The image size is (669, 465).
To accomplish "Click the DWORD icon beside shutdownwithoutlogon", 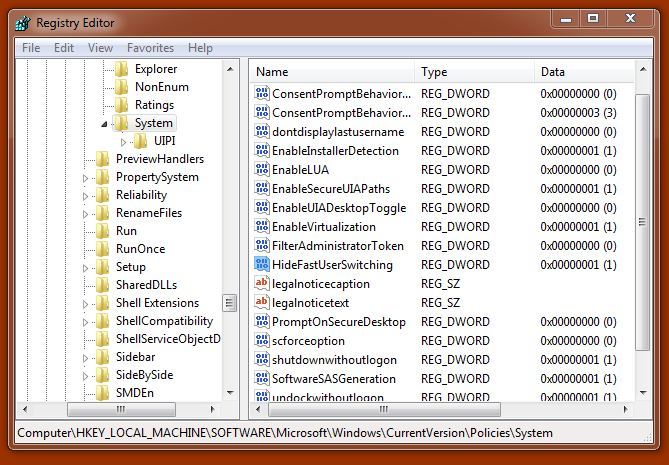I will (x=262, y=359).
